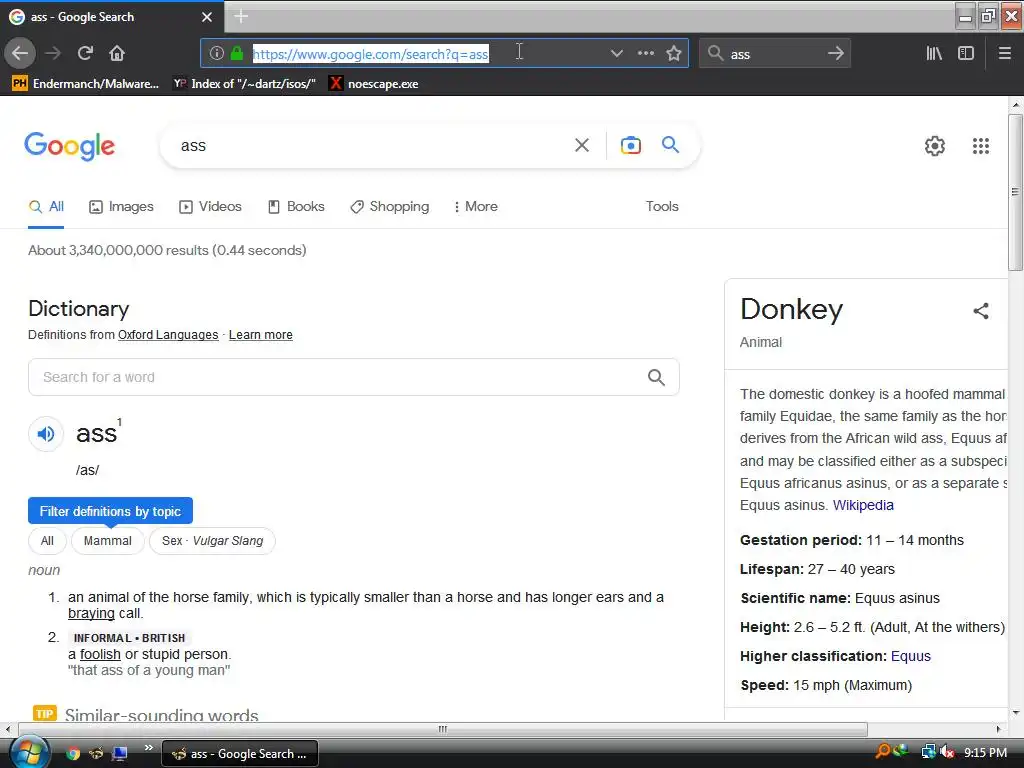This screenshot has width=1024, height=768.
Task: Search by image camera icon
Action: pos(630,145)
